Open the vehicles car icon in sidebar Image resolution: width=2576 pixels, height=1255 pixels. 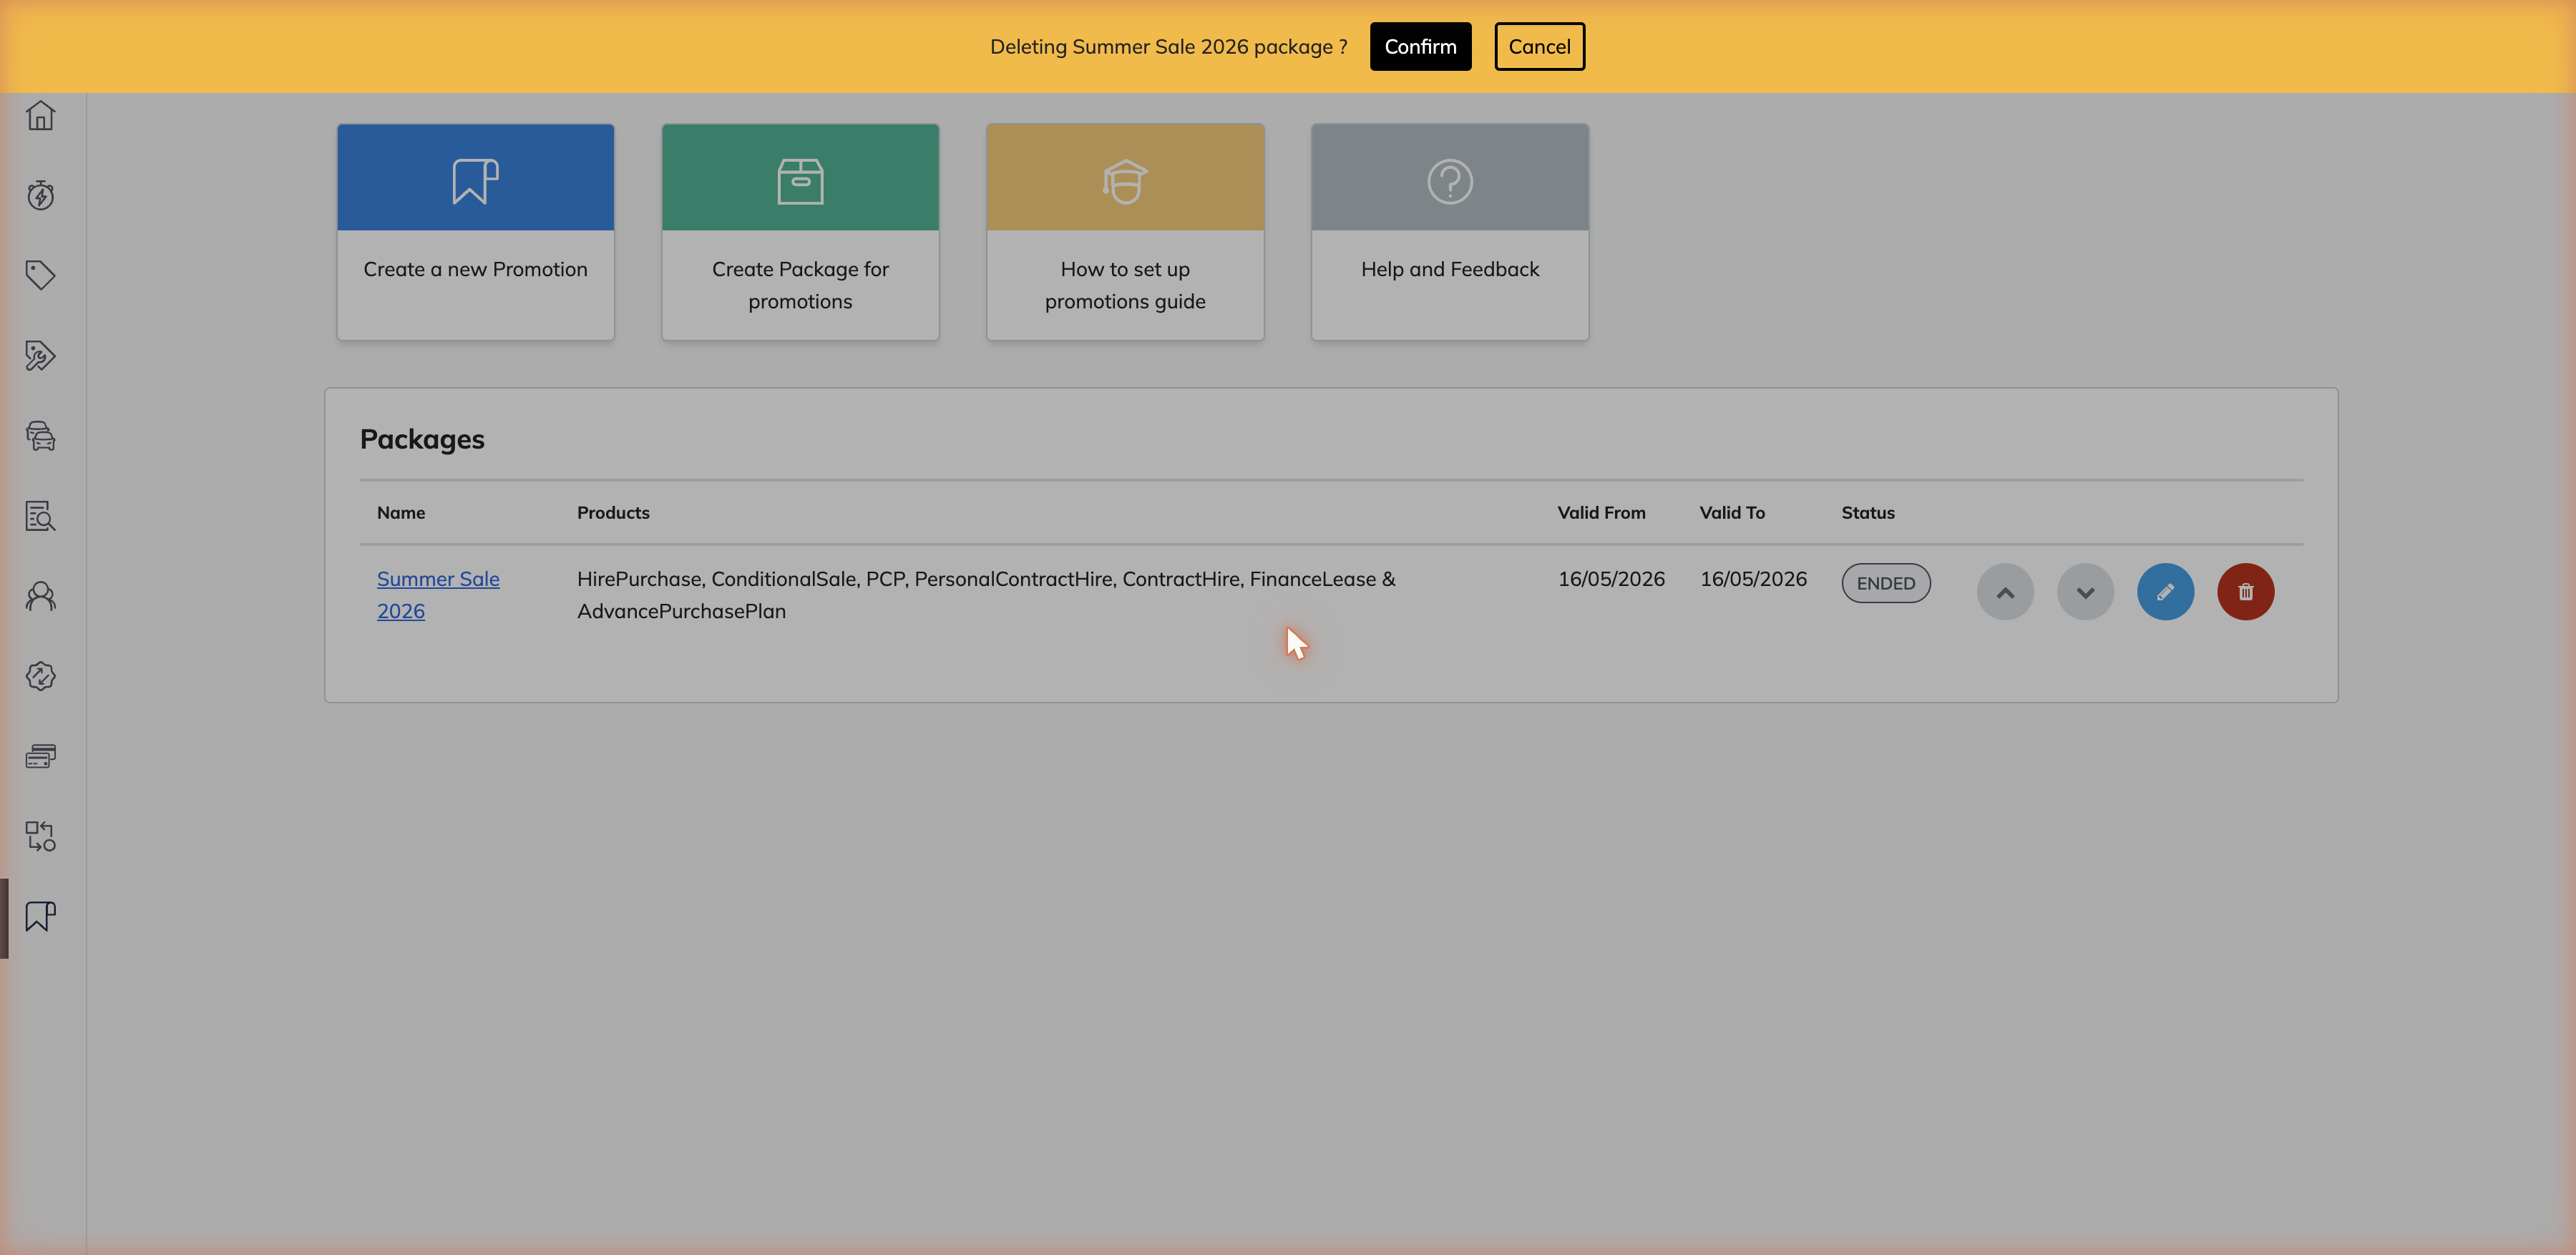click(41, 435)
